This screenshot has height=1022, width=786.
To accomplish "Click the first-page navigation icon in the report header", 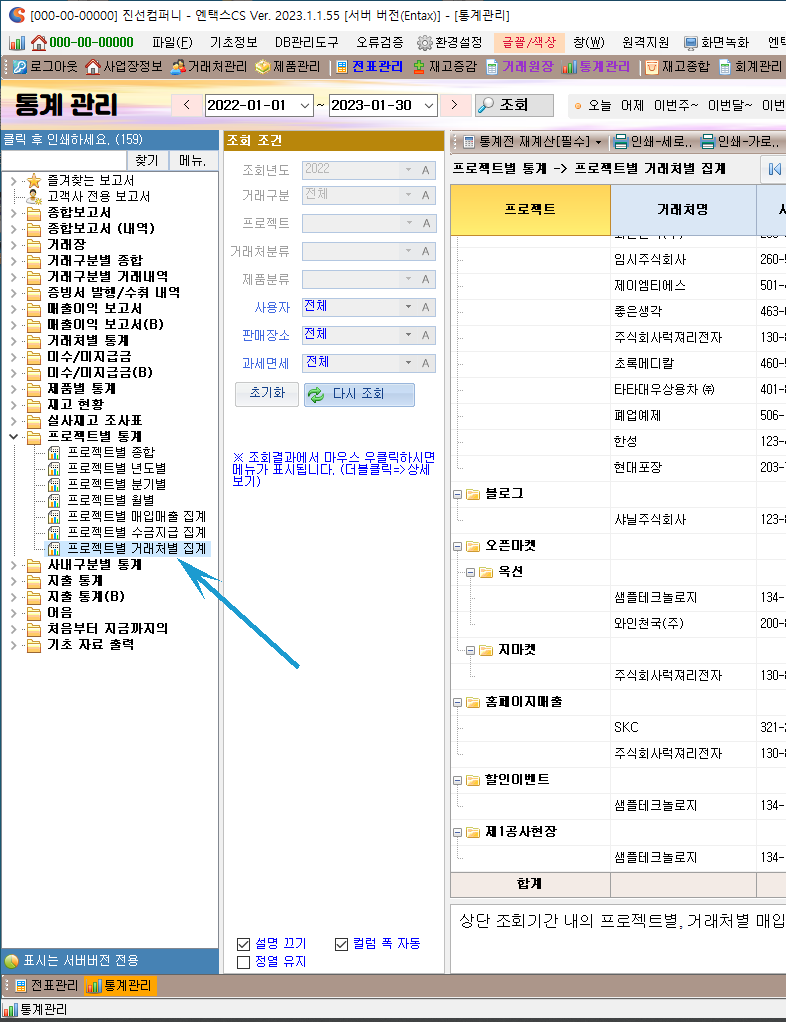I will 774,169.
